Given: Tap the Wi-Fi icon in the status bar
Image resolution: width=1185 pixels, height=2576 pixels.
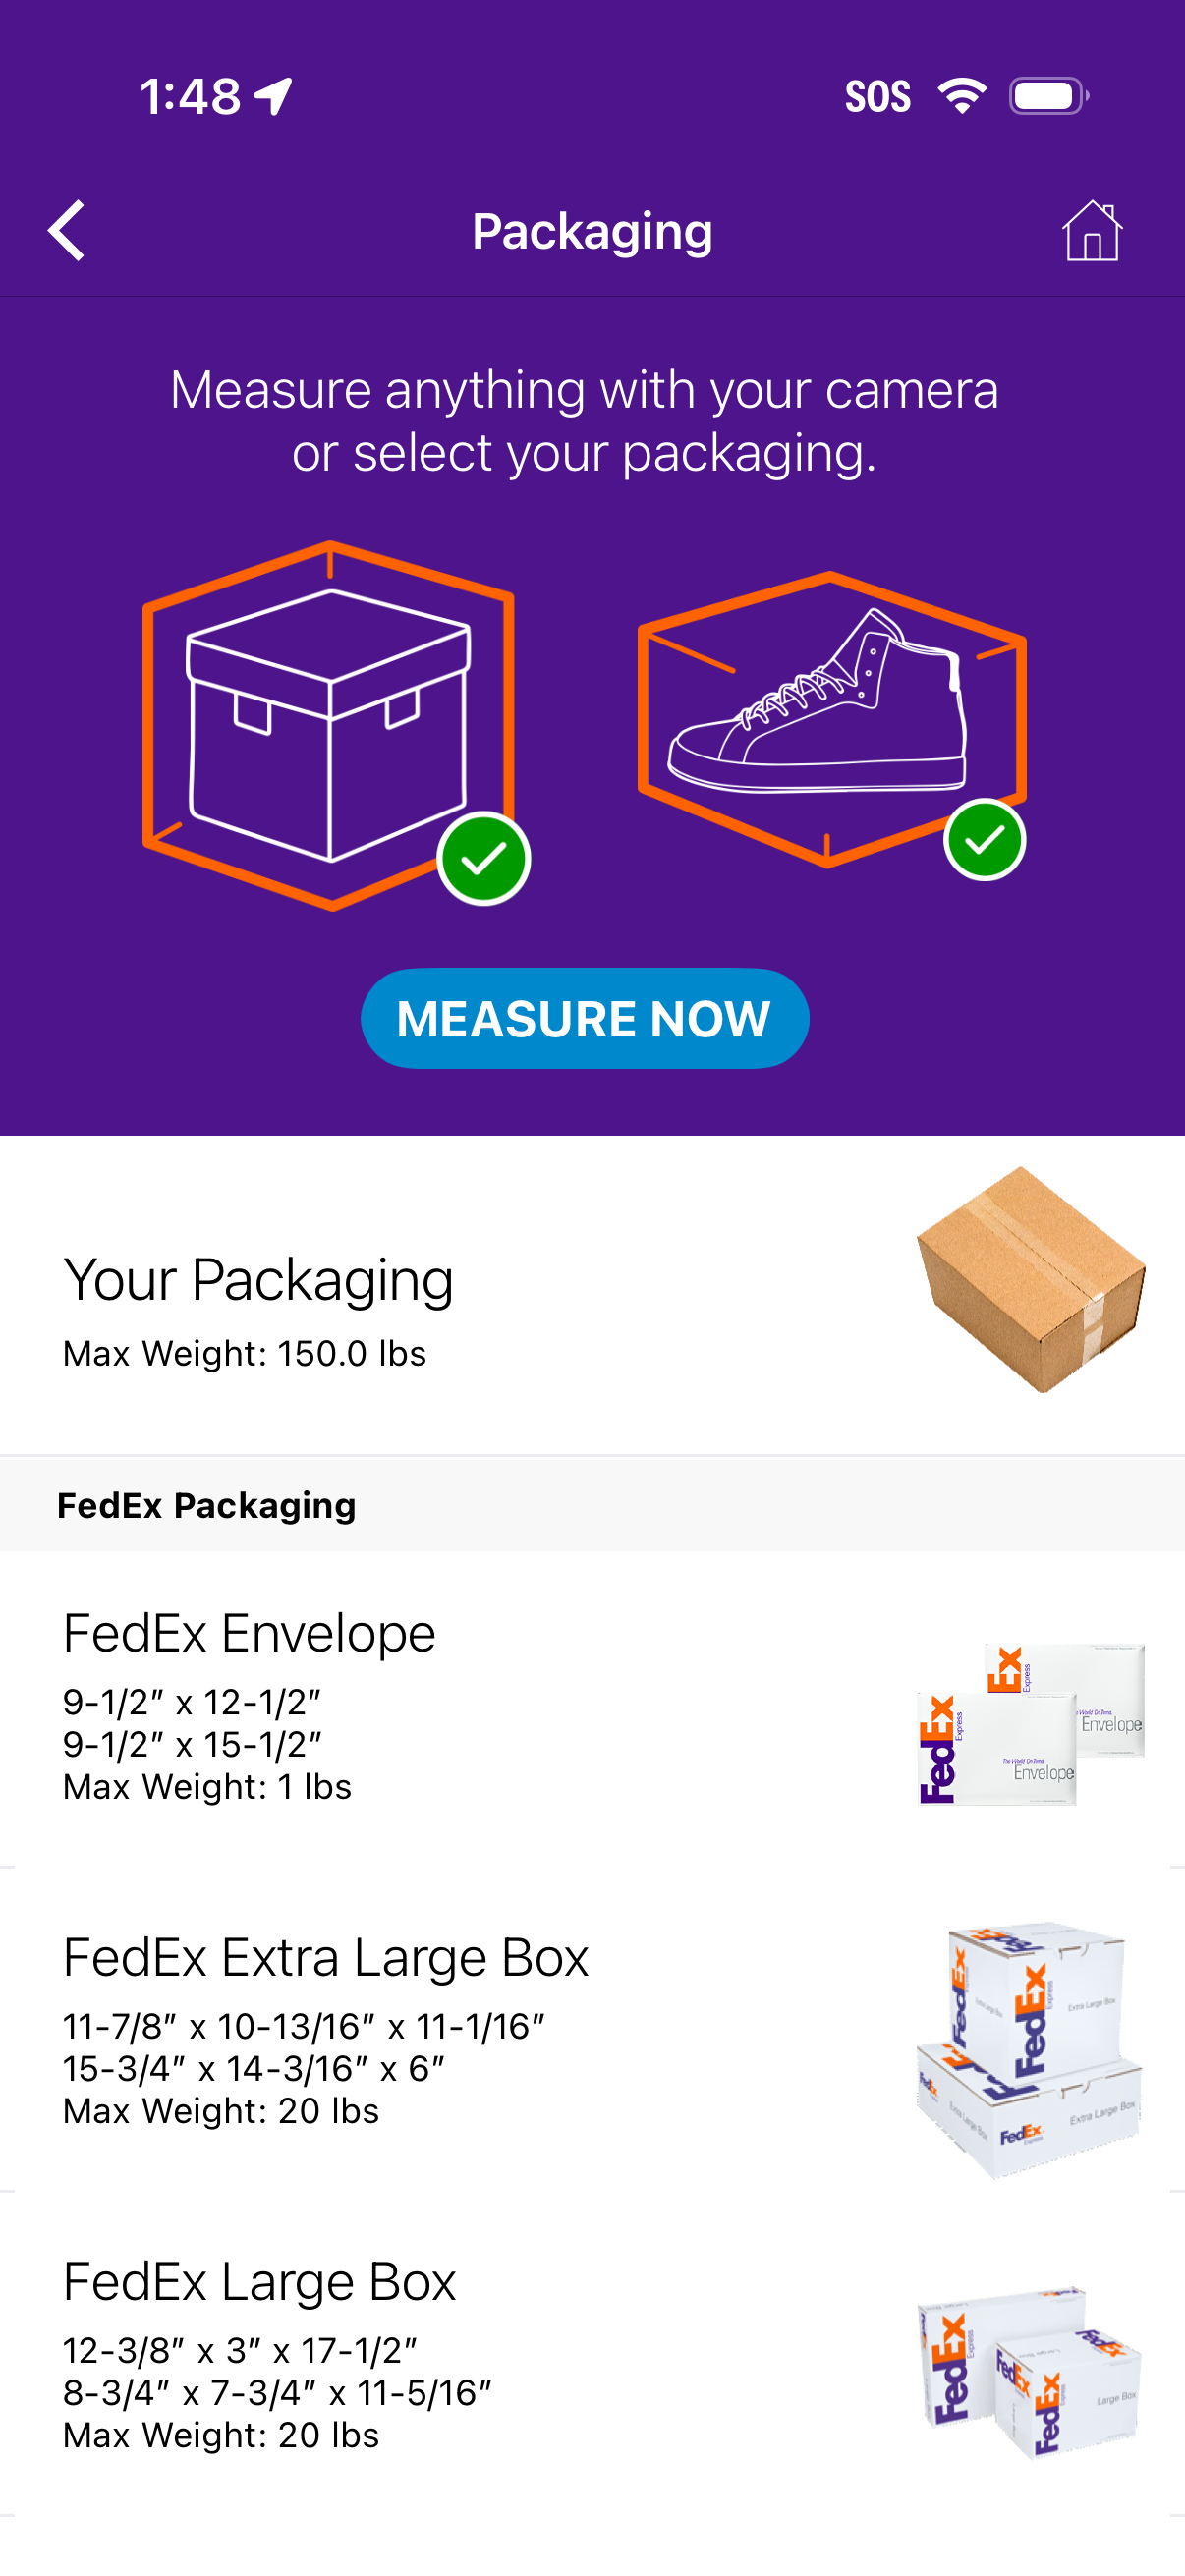Looking at the screenshot, I should pos(962,93).
